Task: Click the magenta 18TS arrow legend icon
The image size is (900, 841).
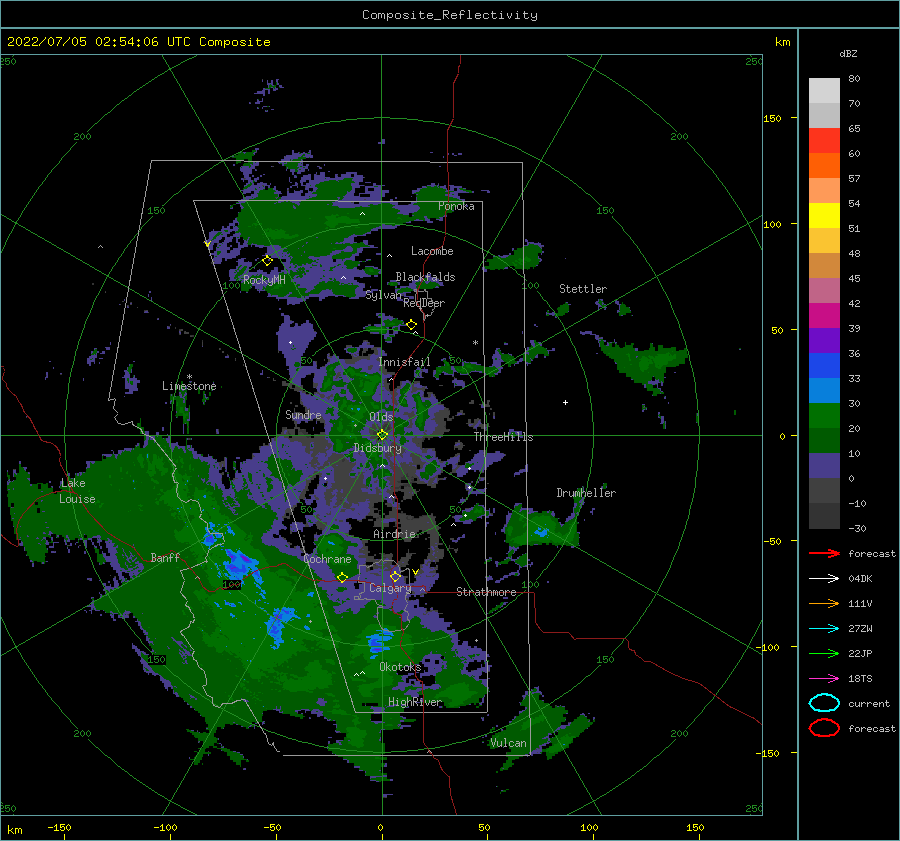Action: tap(824, 679)
